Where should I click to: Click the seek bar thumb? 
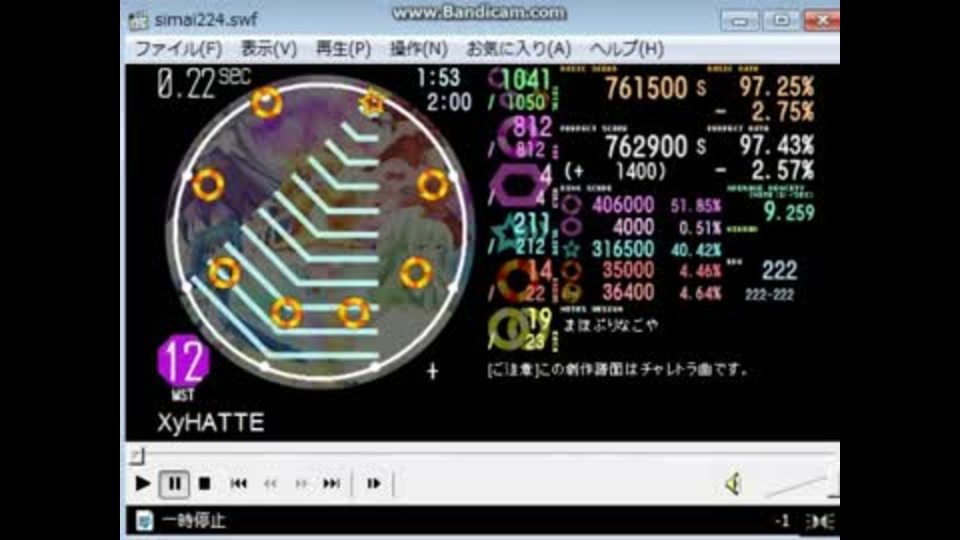click(x=138, y=456)
